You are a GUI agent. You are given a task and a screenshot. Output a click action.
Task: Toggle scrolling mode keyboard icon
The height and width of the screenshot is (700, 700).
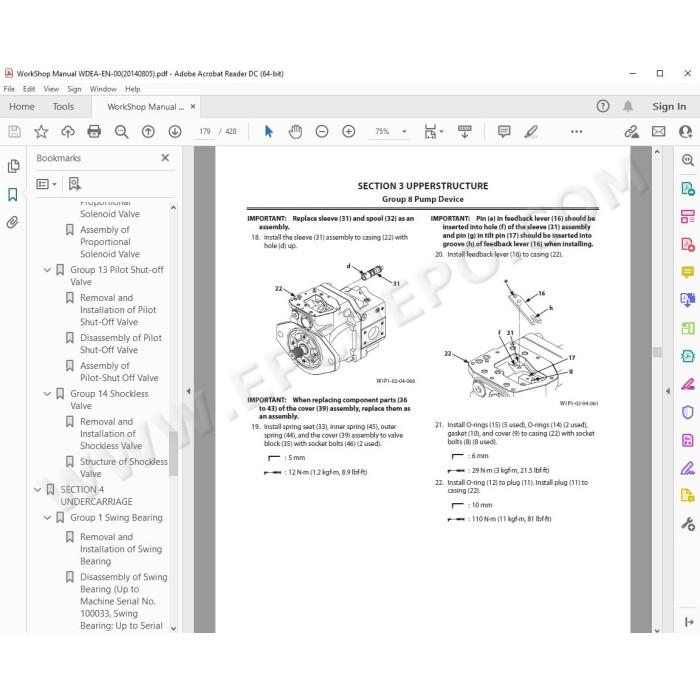pyautogui.click(x=464, y=131)
